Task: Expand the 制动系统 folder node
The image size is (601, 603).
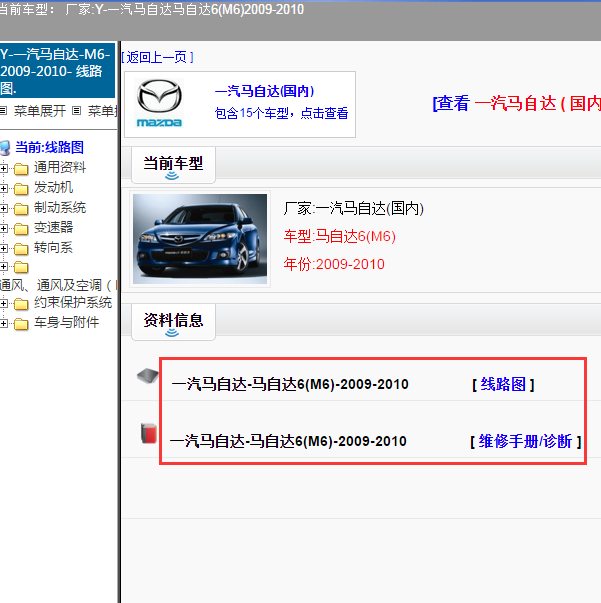Action: tap(3, 208)
